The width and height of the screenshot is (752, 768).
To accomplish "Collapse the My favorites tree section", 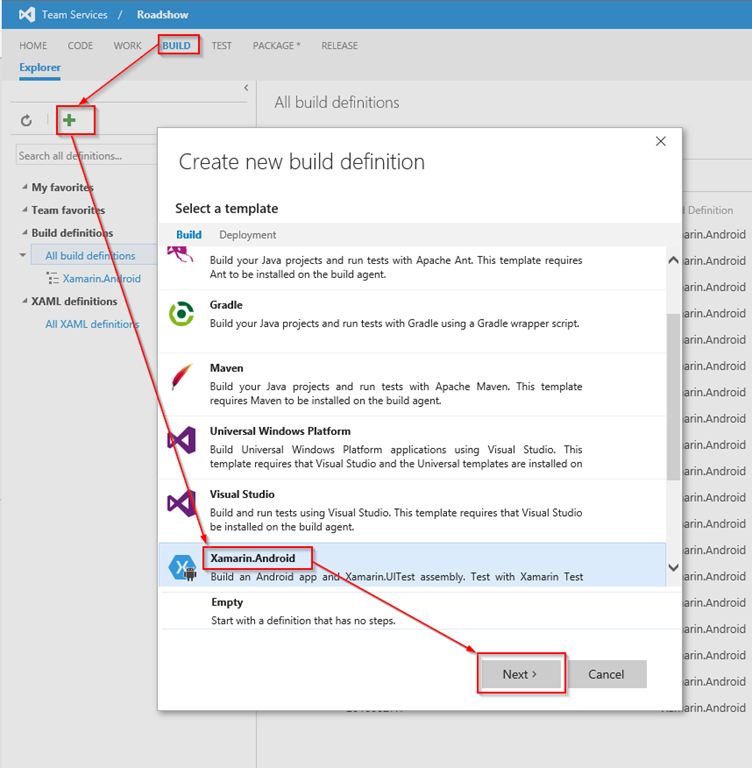I will [x=25, y=187].
